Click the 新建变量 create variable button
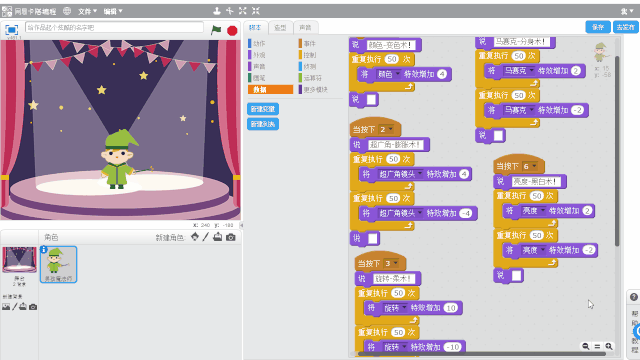Screen dimensions: 640x360 [263, 109]
